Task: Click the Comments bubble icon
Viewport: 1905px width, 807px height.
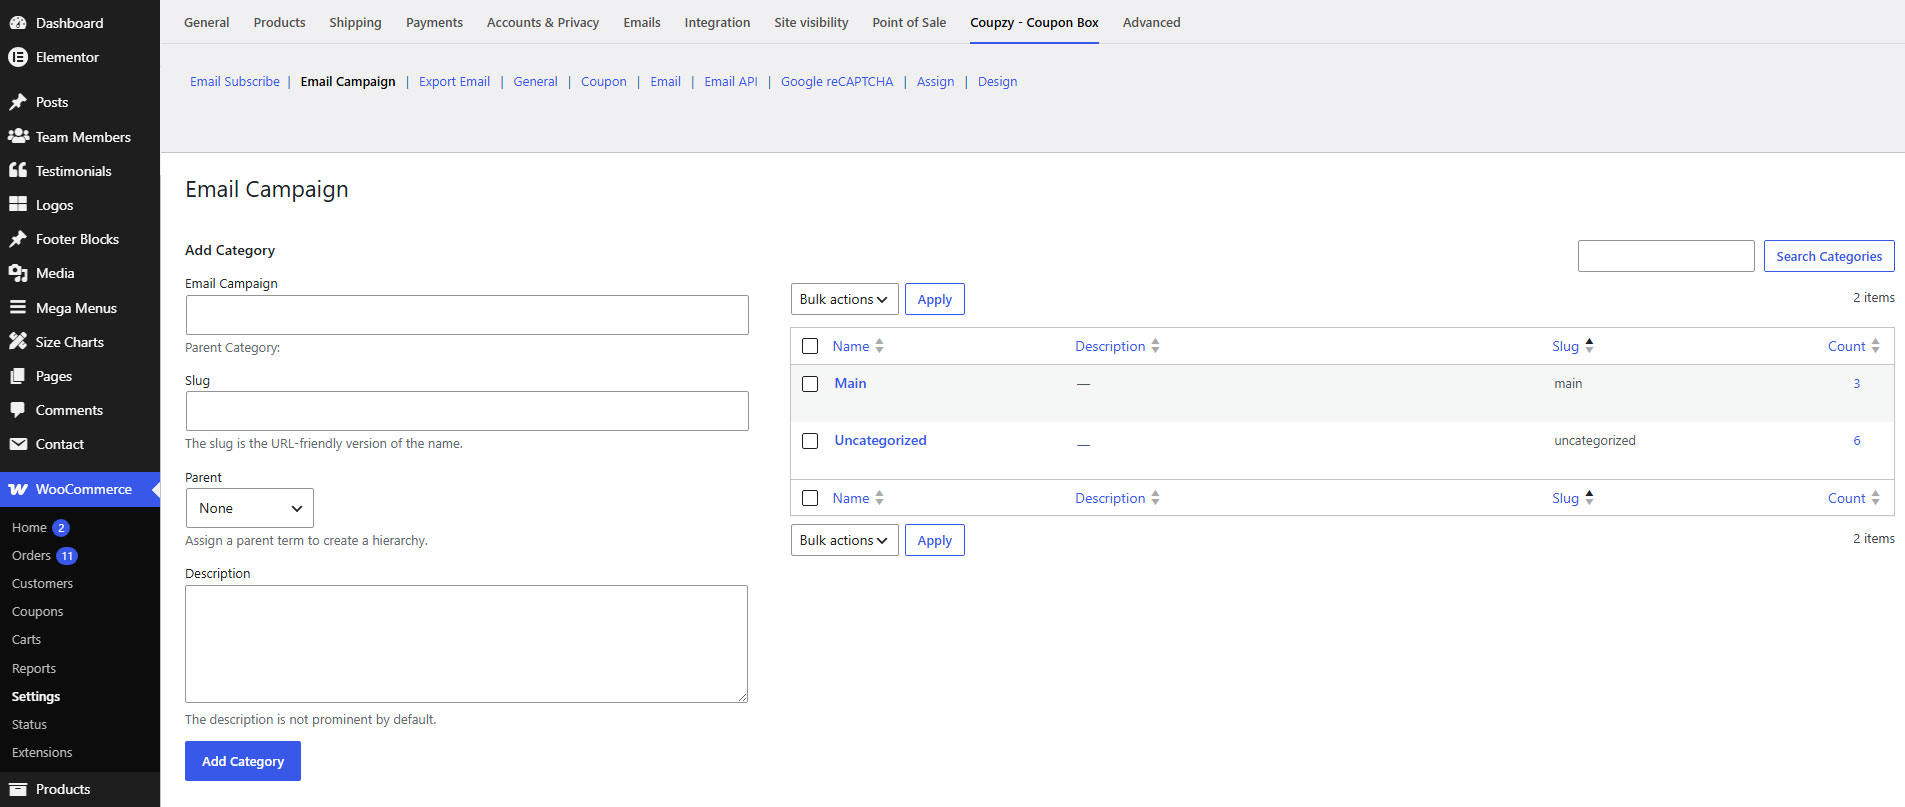Action: point(18,410)
